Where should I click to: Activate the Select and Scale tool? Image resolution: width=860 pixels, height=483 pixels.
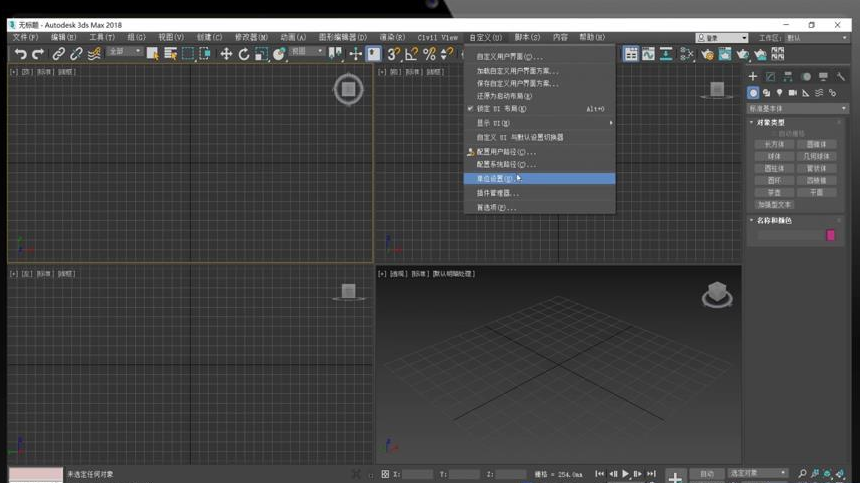(x=261, y=54)
